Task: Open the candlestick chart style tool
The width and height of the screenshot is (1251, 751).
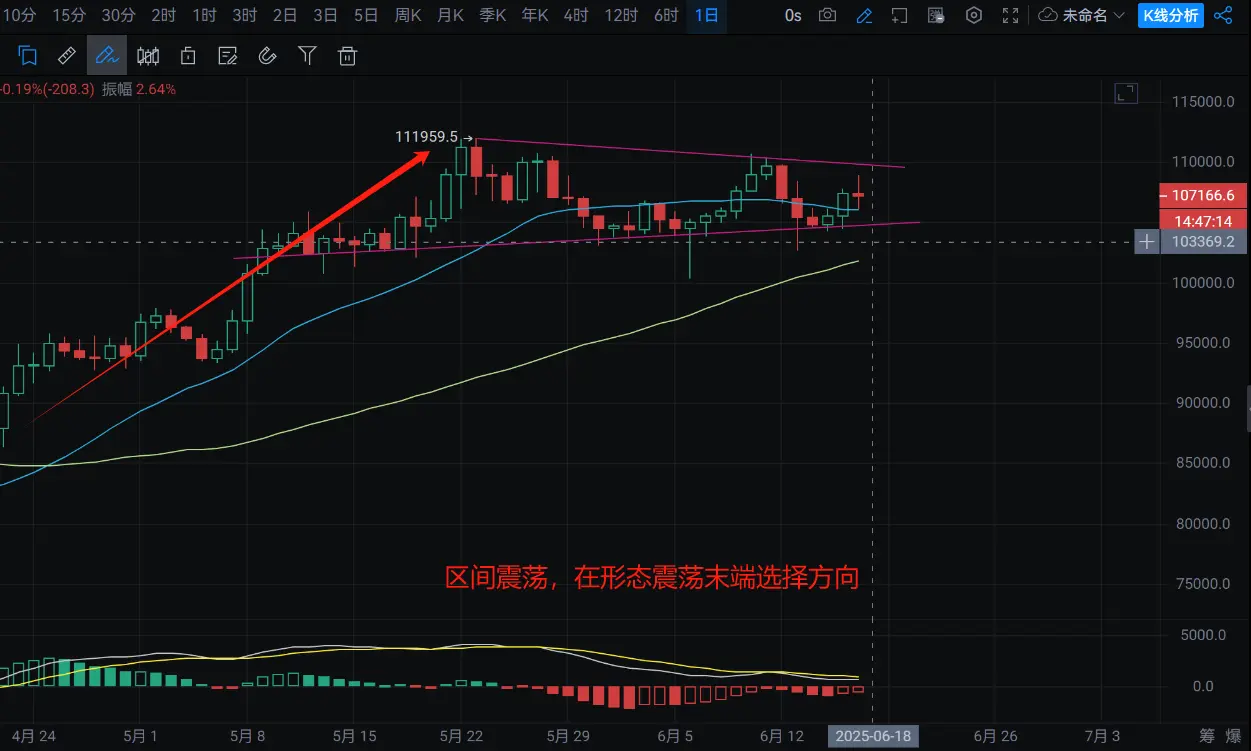Action: (x=148, y=56)
